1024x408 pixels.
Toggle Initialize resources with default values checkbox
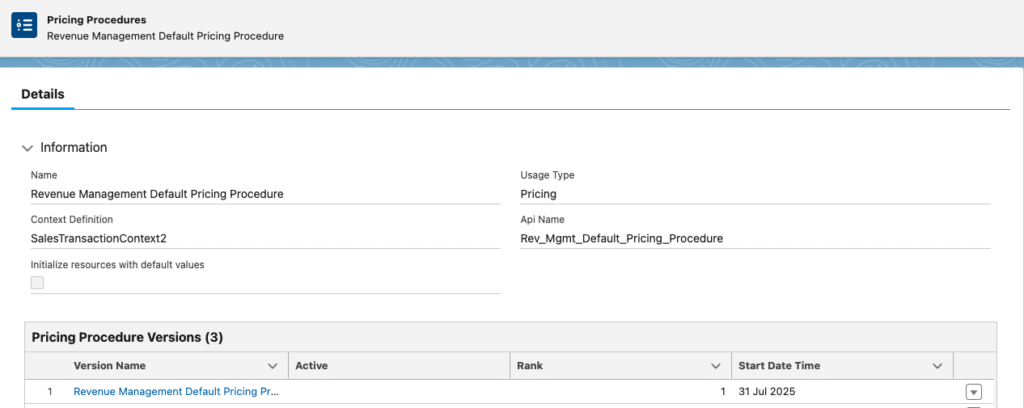click(x=37, y=283)
